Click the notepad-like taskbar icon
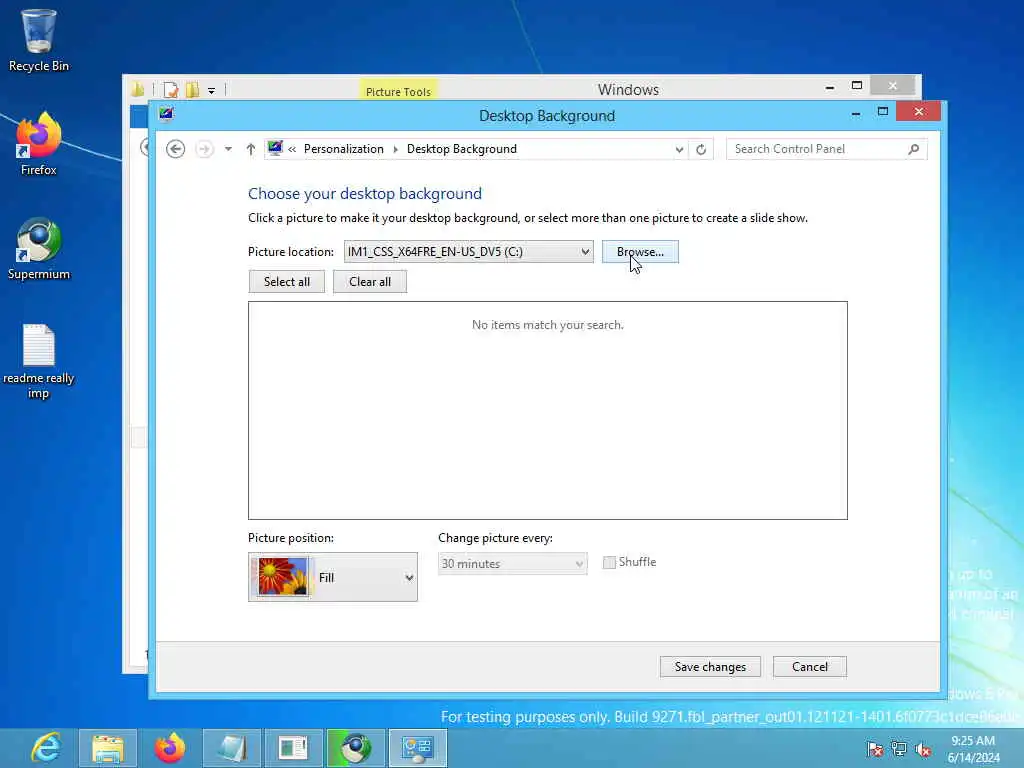The width and height of the screenshot is (1024, 768). click(x=232, y=748)
